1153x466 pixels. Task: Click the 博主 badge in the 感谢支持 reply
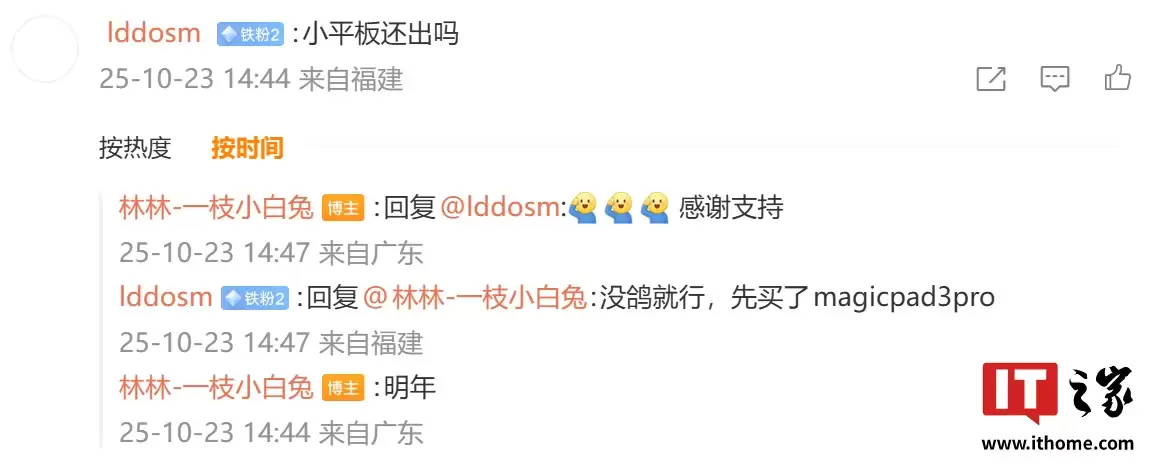pyautogui.click(x=343, y=209)
